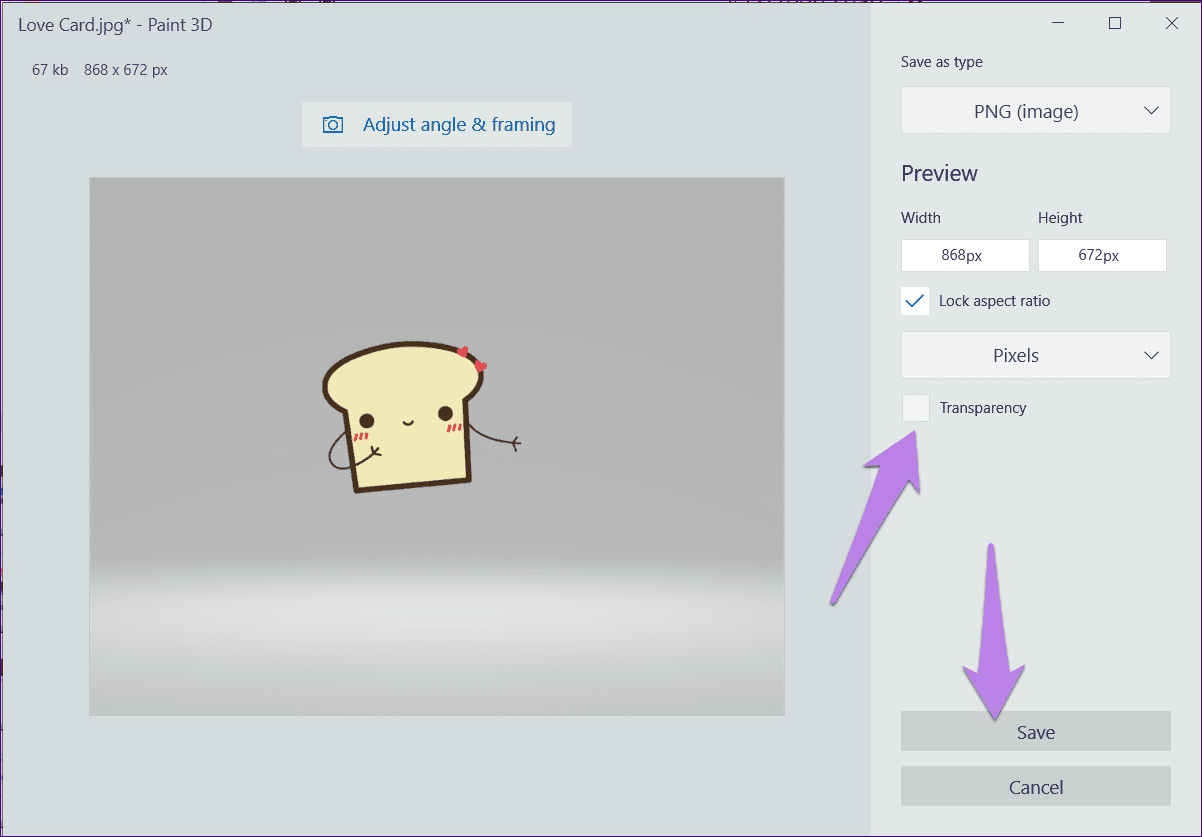This screenshot has height=837, width=1202.
Task: Click the Save button
Action: pyautogui.click(x=1036, y=732)
